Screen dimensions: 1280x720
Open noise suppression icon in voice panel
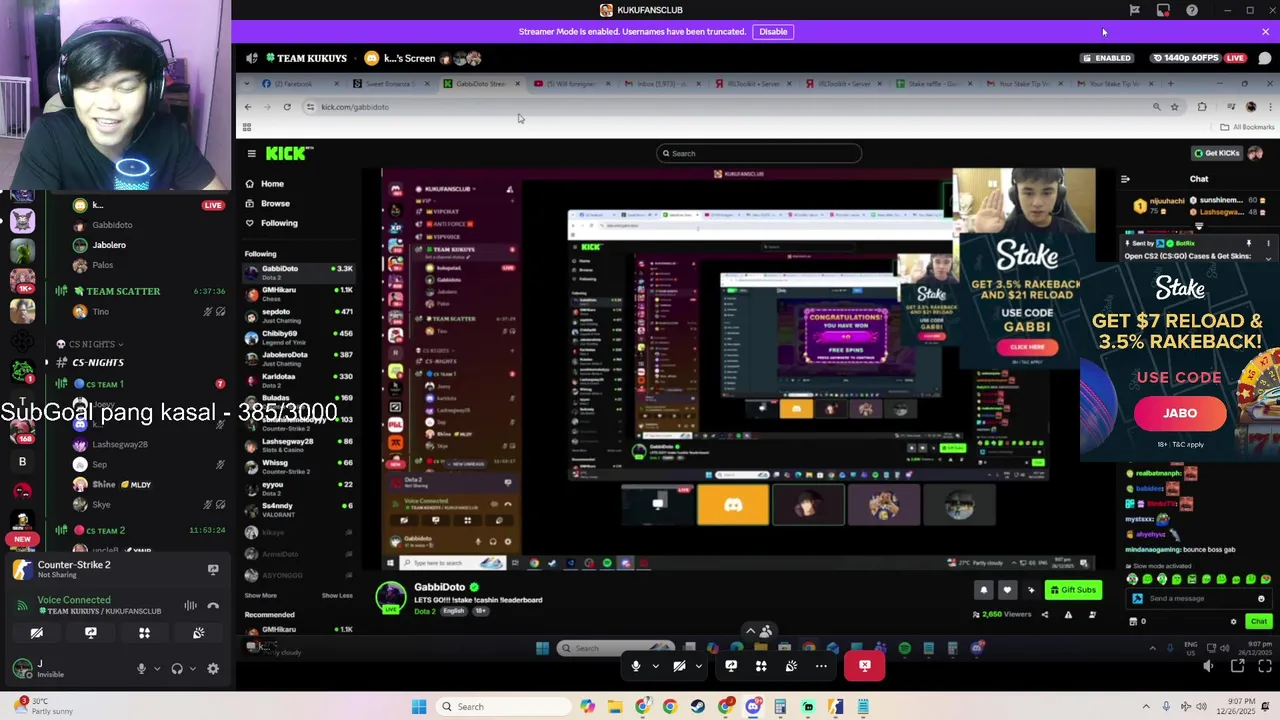pos(190,606)
